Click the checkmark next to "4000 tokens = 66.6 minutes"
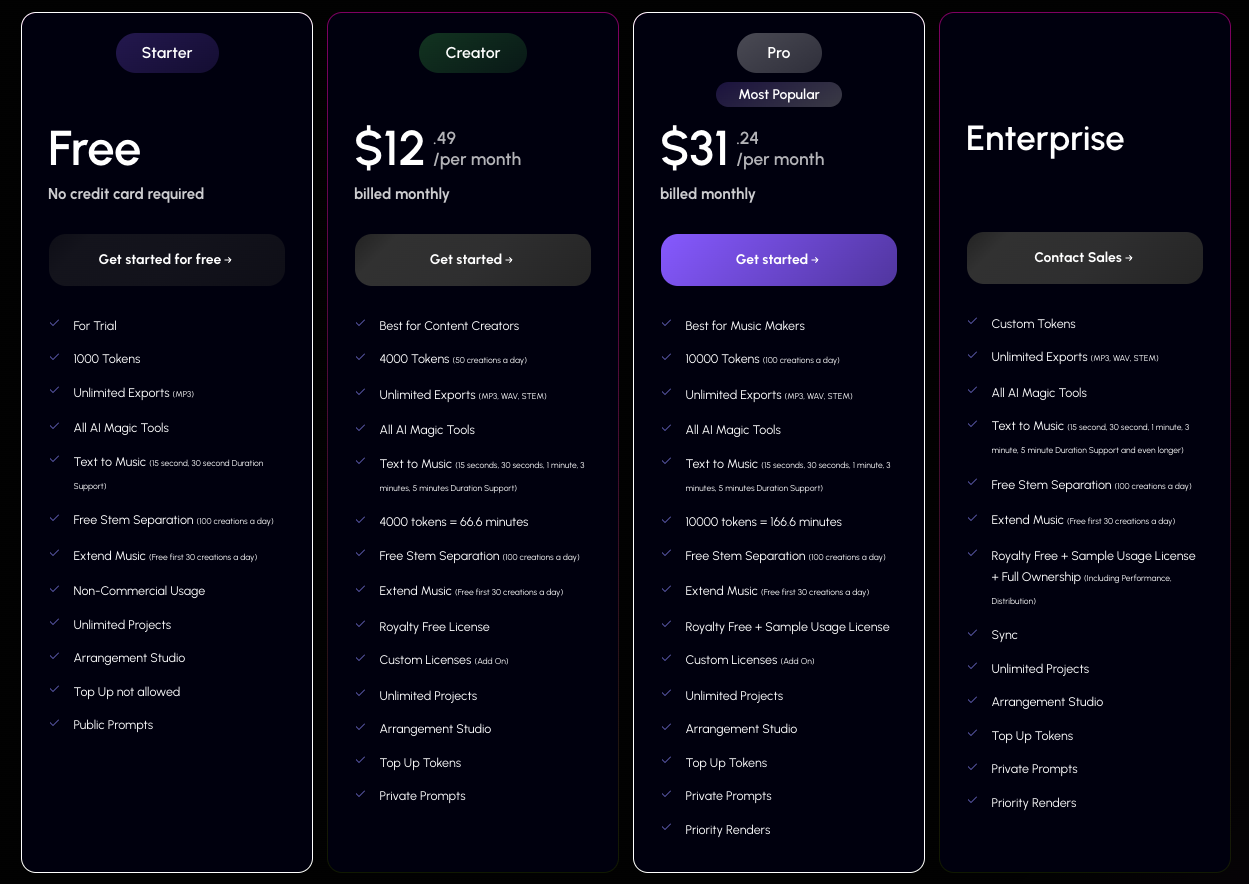Image resolution: width=1249 pixels, height=884 pixels. click(x=360, y=520)
